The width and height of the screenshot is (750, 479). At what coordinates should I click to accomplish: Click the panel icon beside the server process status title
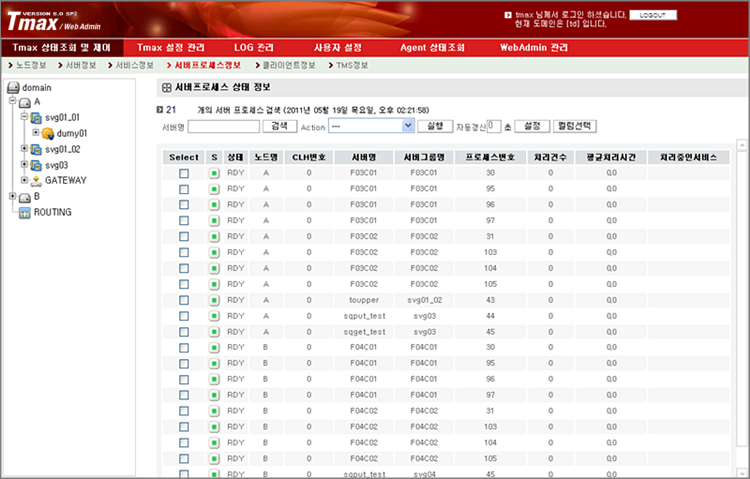pyautogui.click(x=166, y=88)
